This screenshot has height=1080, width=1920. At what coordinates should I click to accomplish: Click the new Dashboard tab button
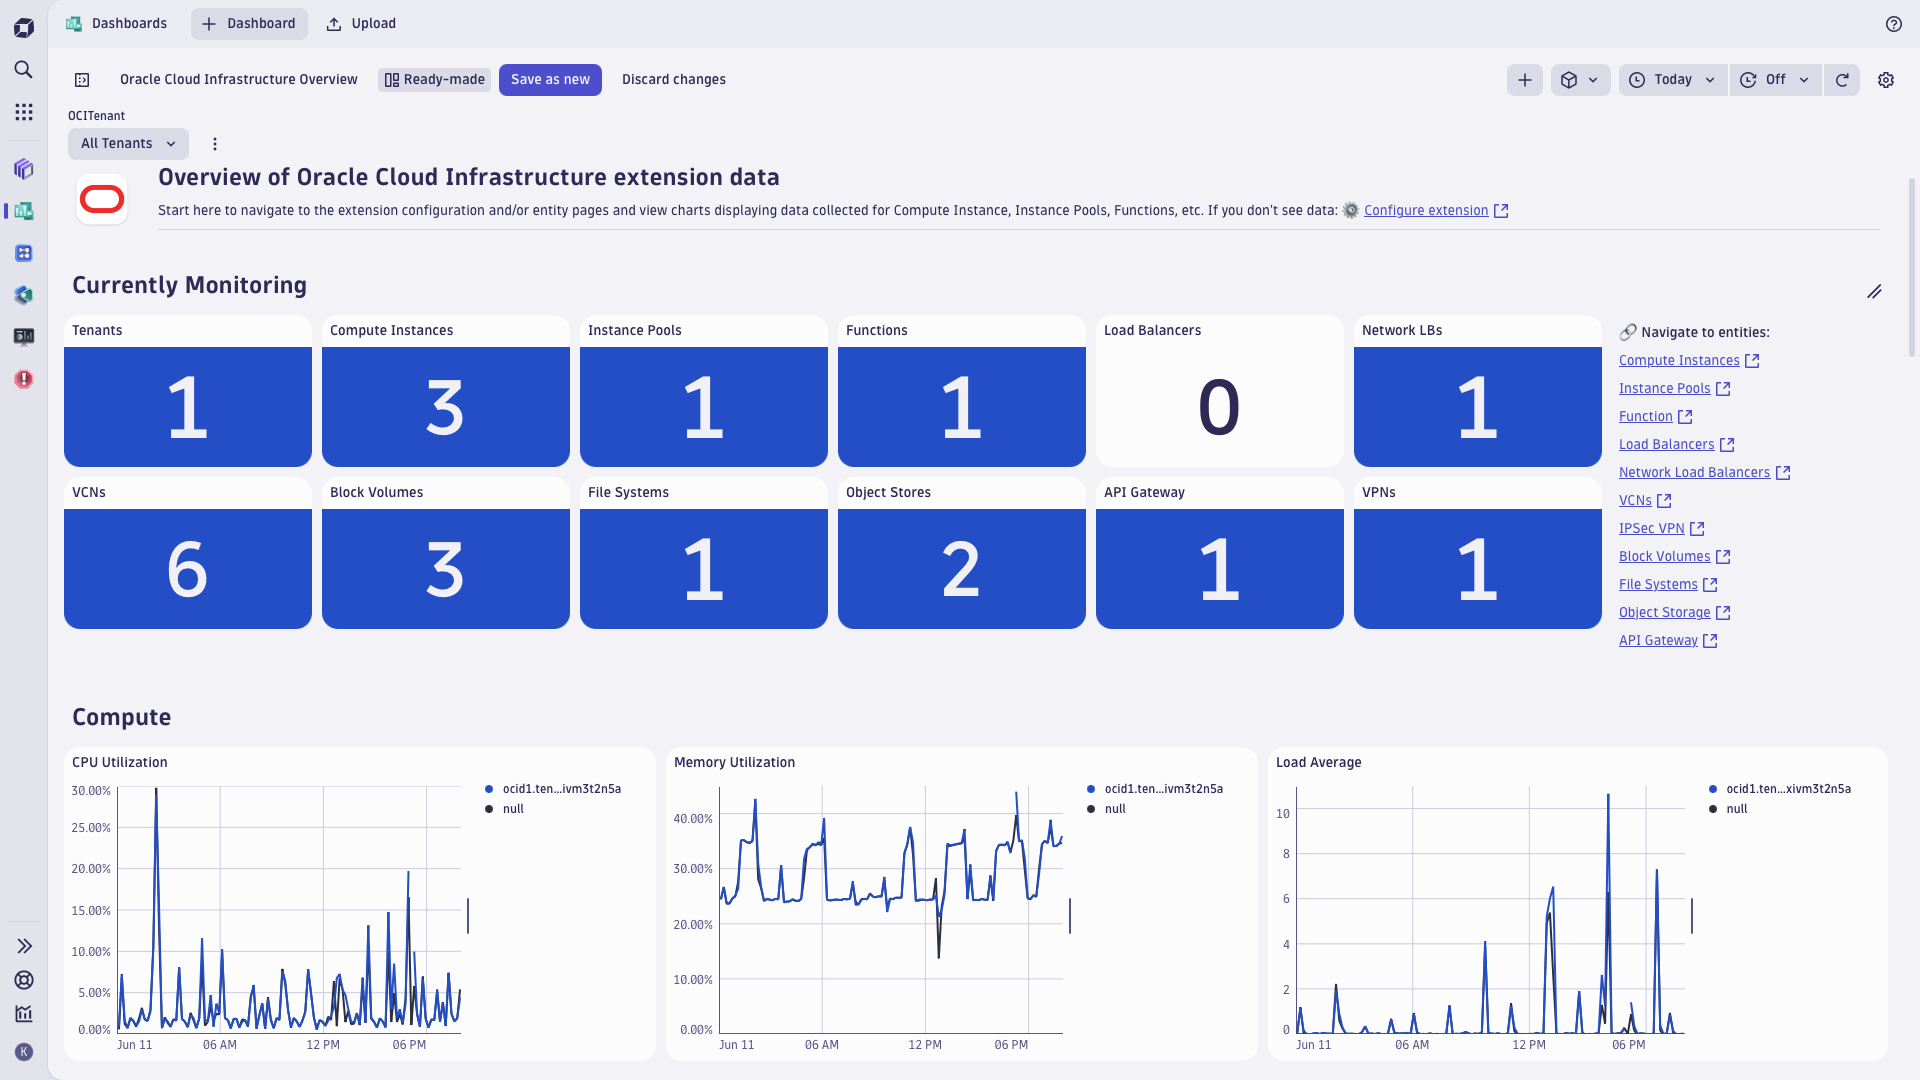click(249, 24)
